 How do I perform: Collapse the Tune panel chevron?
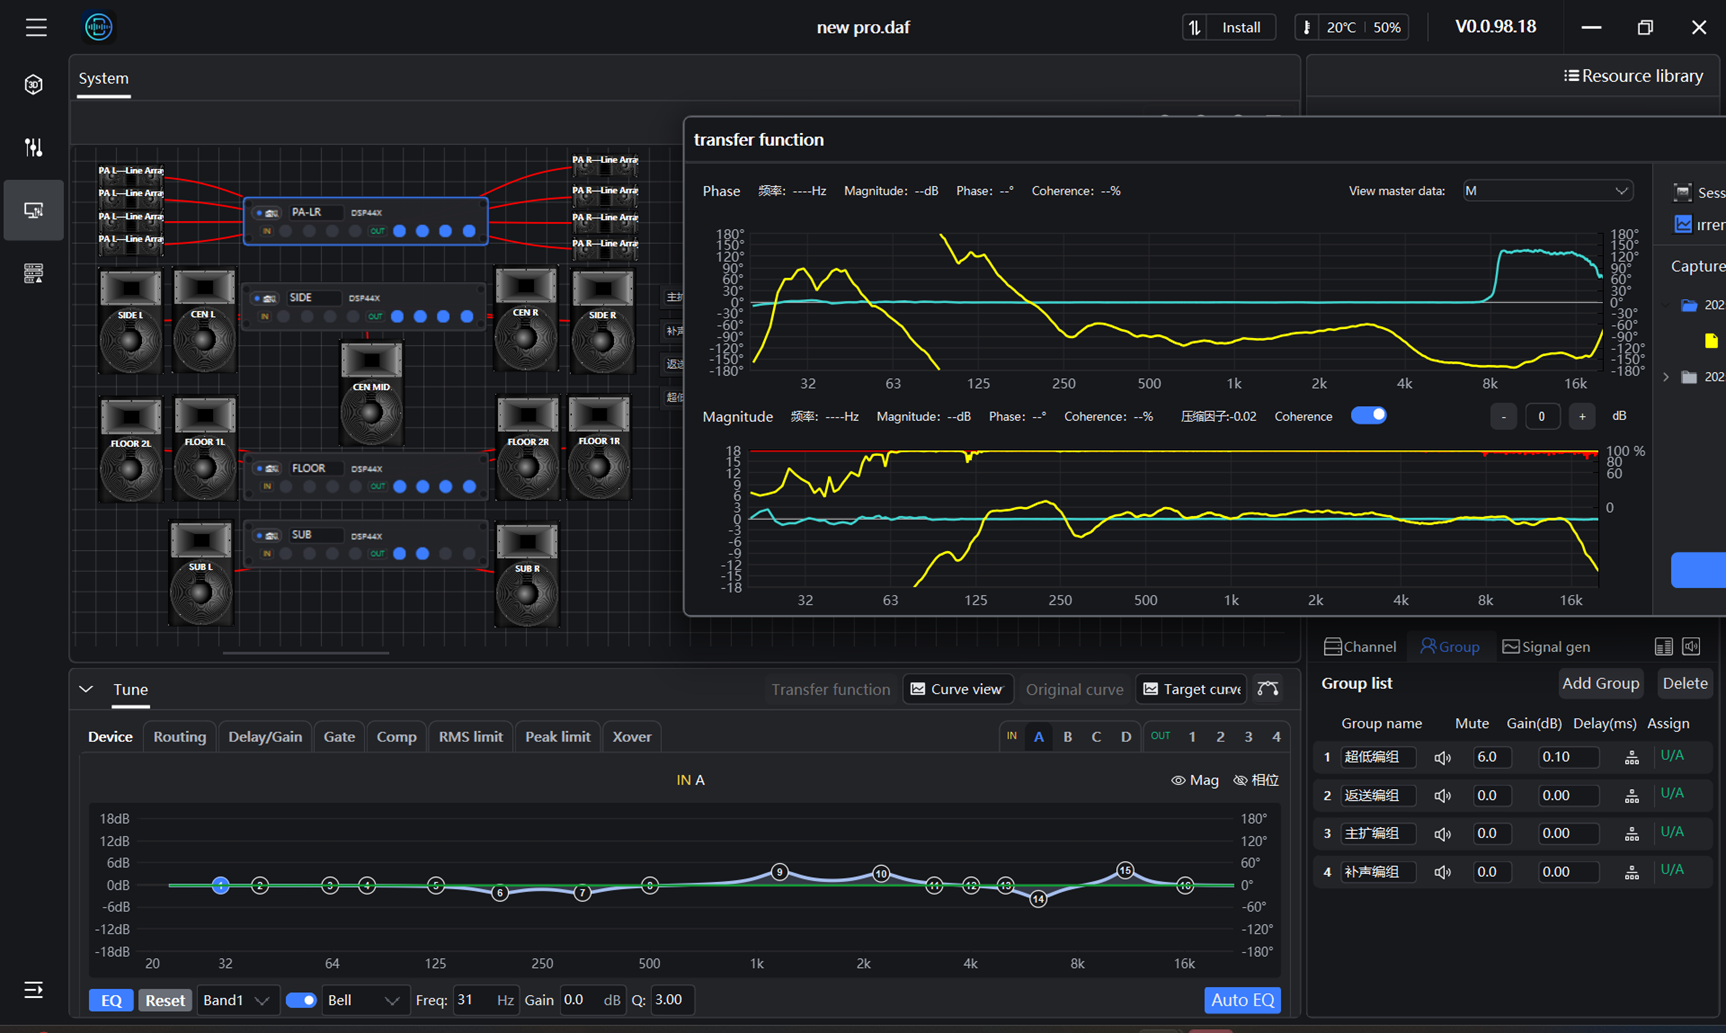(87, 689)
